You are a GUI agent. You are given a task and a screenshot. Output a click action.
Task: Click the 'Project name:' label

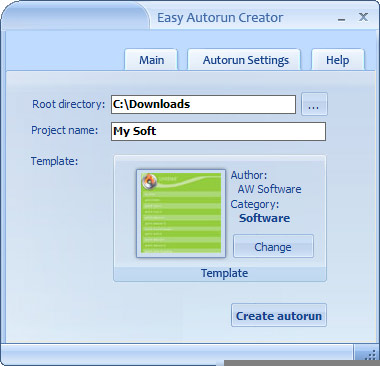pos(65,130)
